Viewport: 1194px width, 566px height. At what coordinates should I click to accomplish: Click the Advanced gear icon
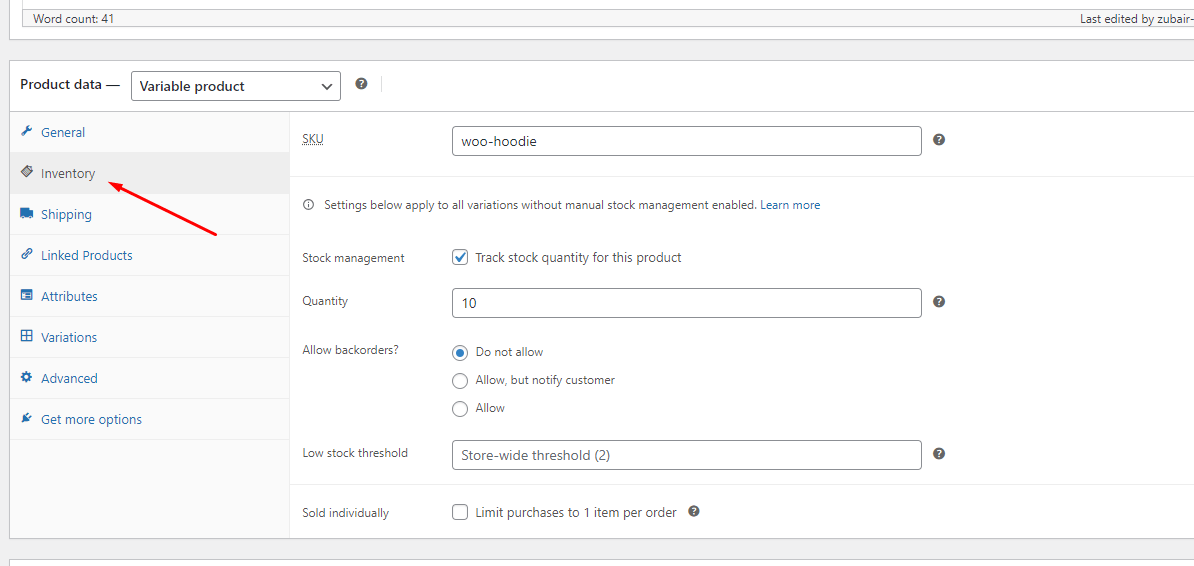27,378
